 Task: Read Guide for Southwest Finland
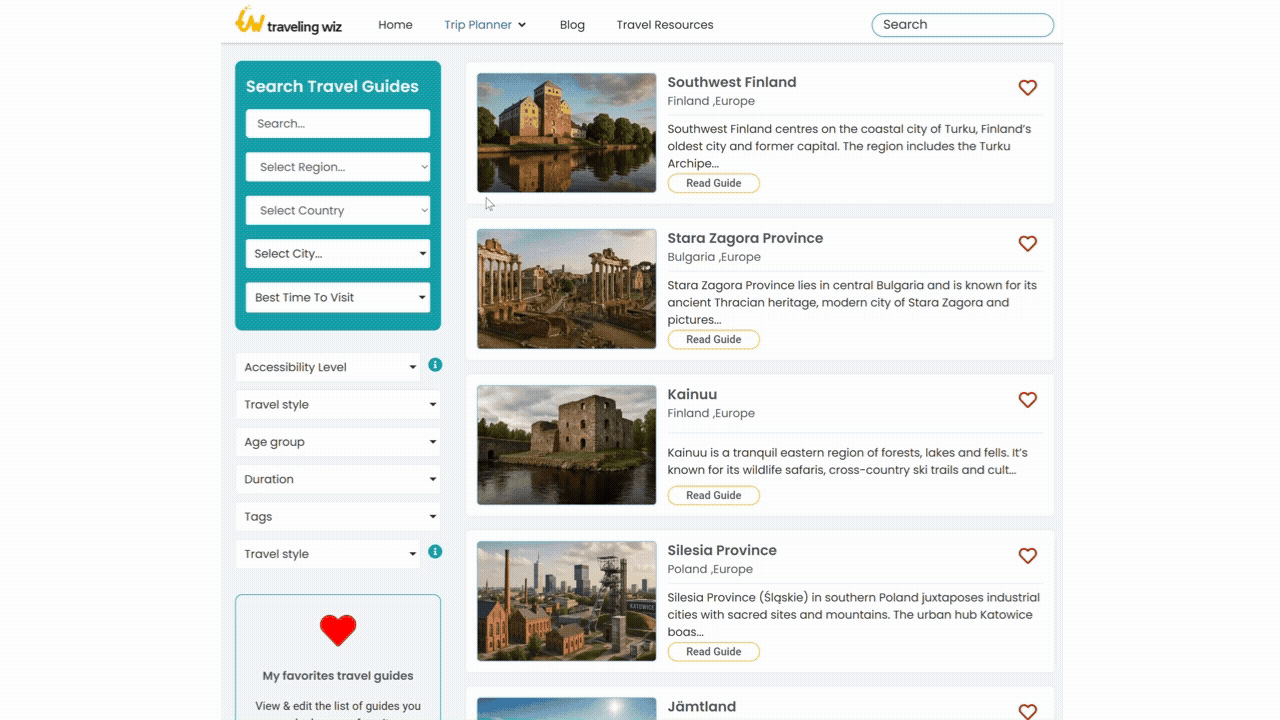click(713, 183)
